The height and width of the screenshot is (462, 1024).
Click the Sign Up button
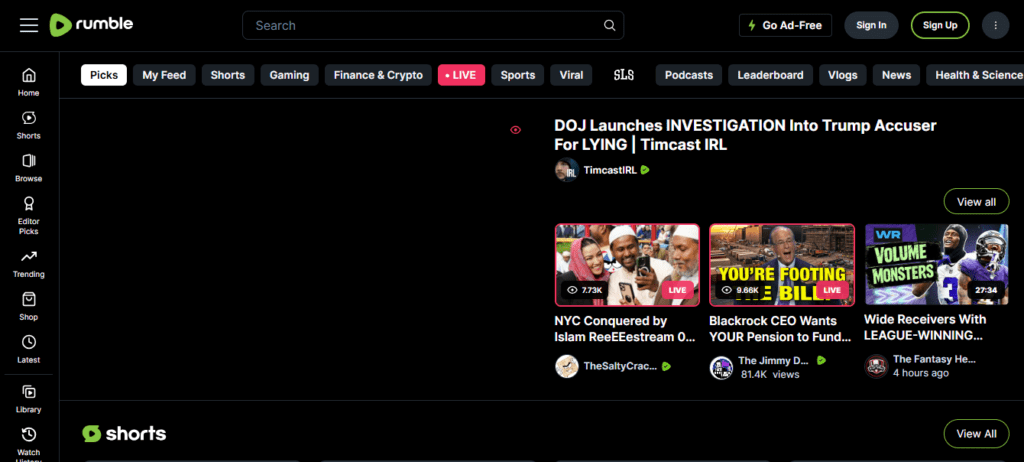(x=940, y=25)
